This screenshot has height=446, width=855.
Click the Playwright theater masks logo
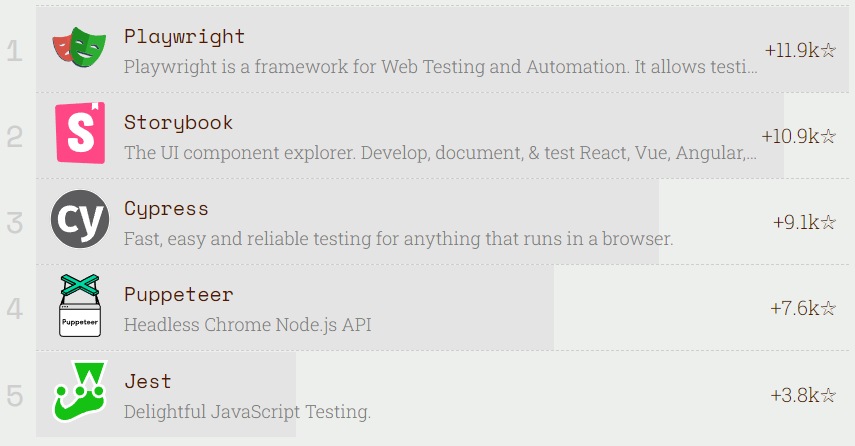click(x=80, y=50)
